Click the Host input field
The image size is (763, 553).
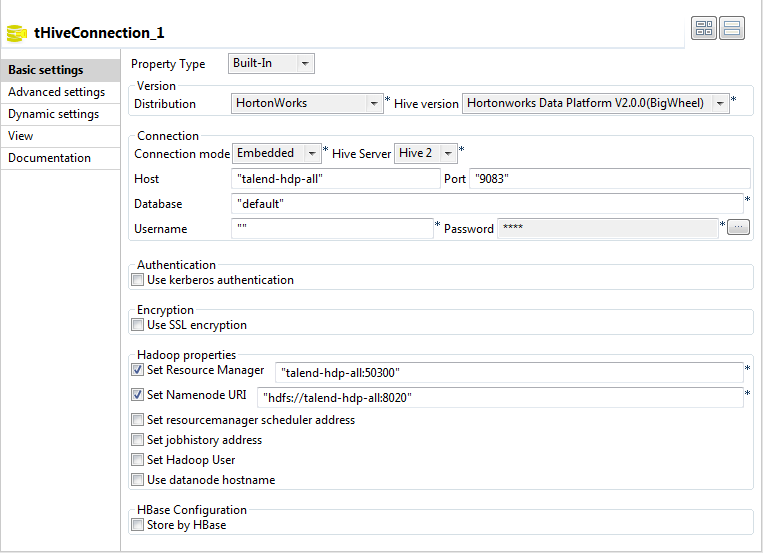pyautogui.click(x=334, y=179)
